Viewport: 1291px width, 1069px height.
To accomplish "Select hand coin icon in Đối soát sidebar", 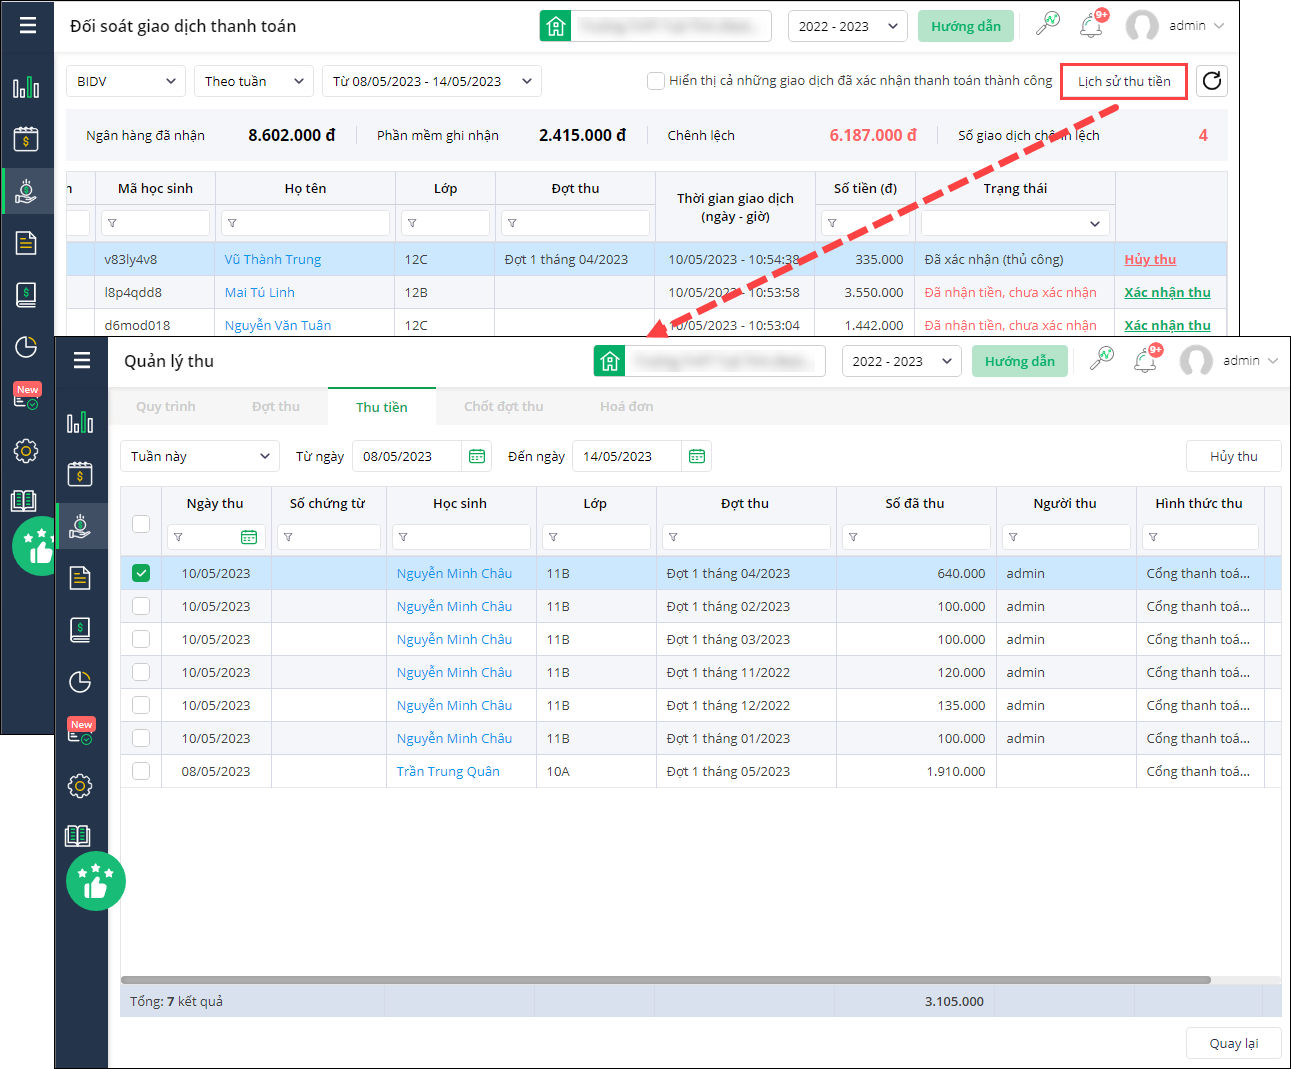I will pos(26,191).
